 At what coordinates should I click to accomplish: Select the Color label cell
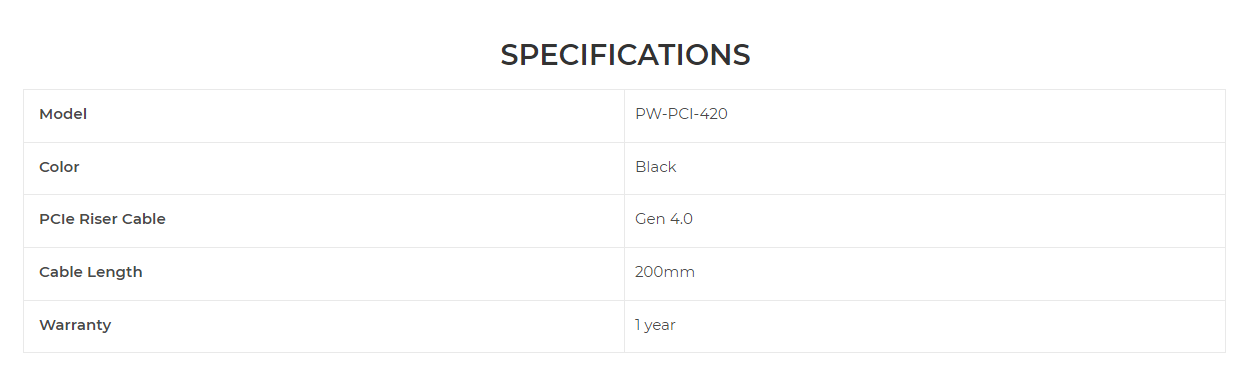point(324,168)
